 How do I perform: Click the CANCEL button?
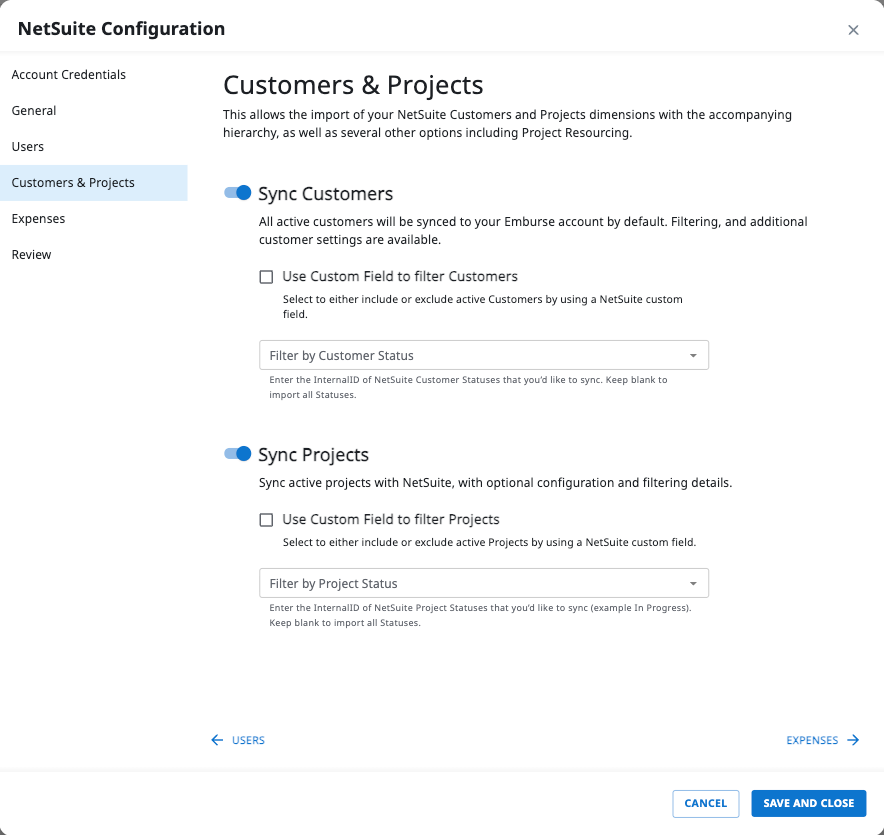coord(705,803)
